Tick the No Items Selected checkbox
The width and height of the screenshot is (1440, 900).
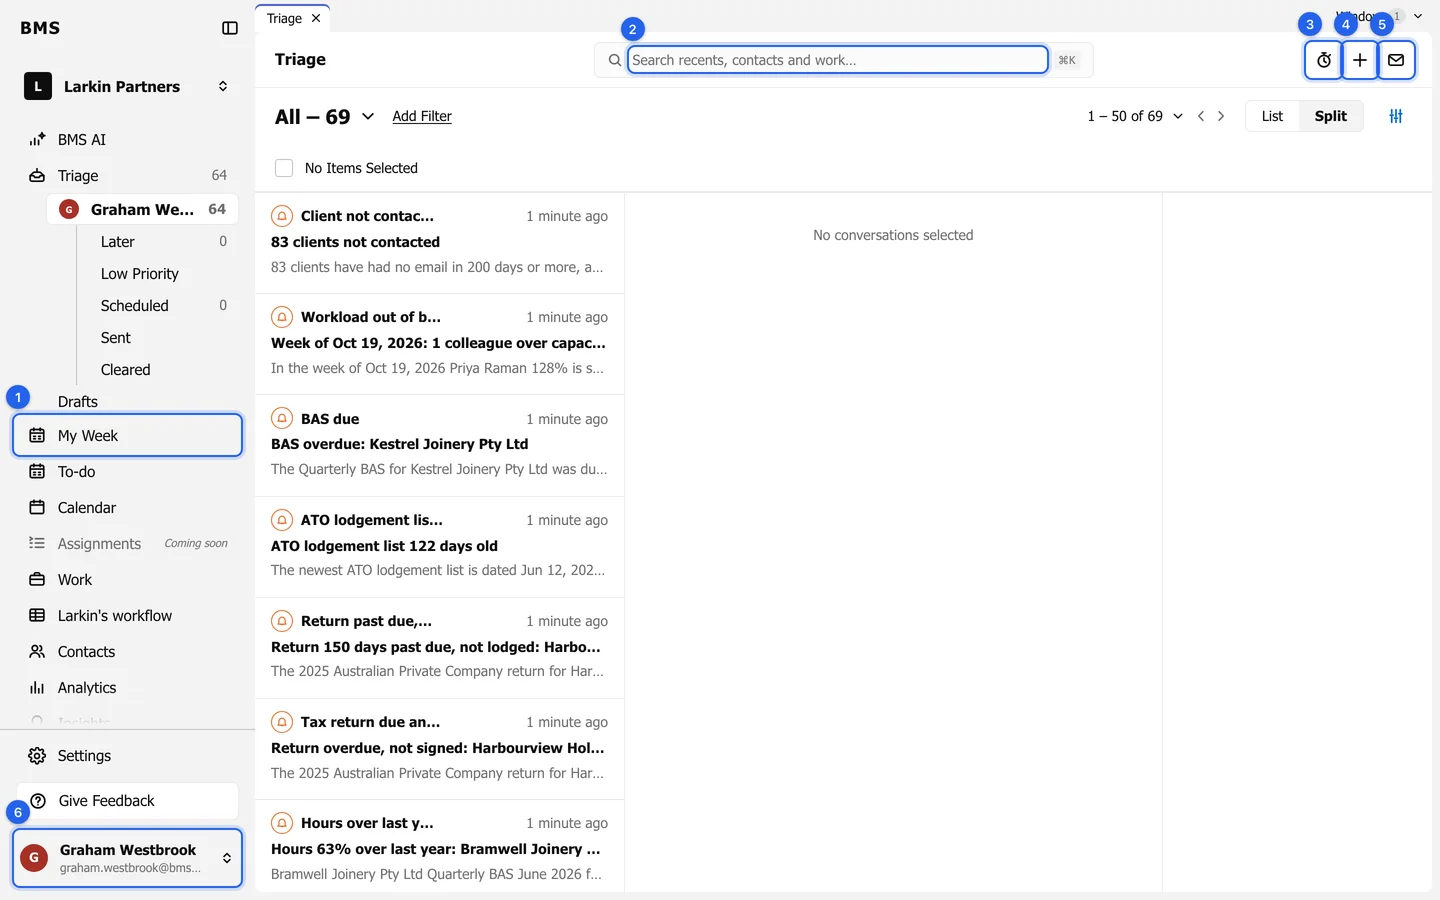pos(284,168)
